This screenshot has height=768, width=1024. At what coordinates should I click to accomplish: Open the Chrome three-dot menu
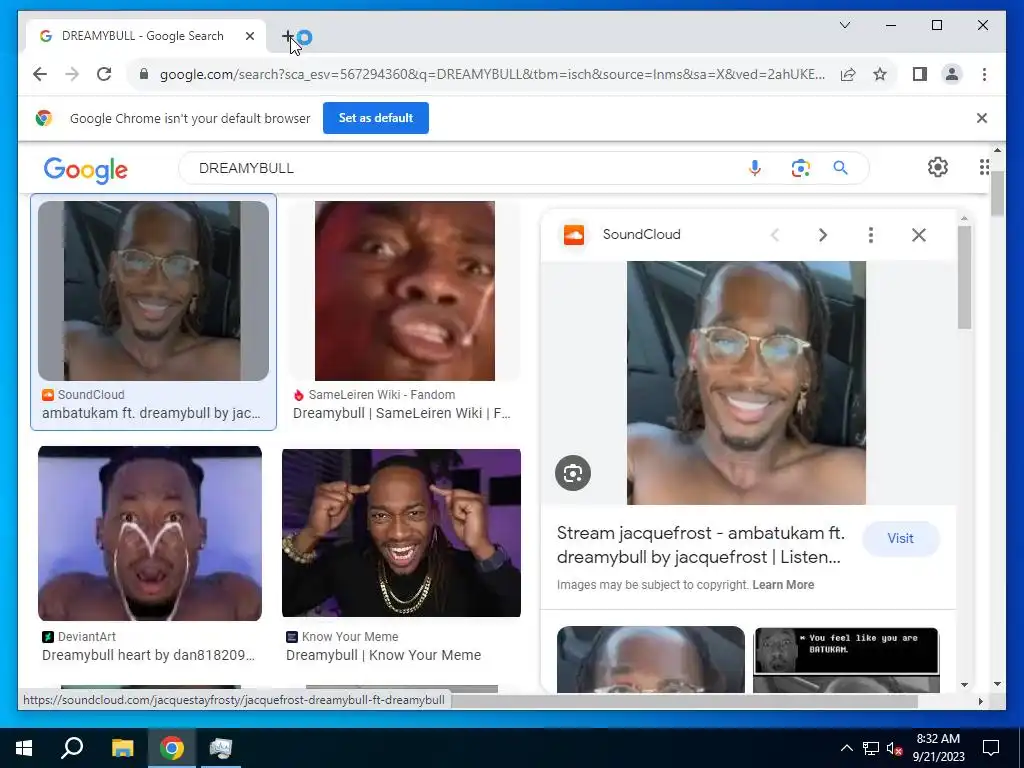click(x=984, y=74)
